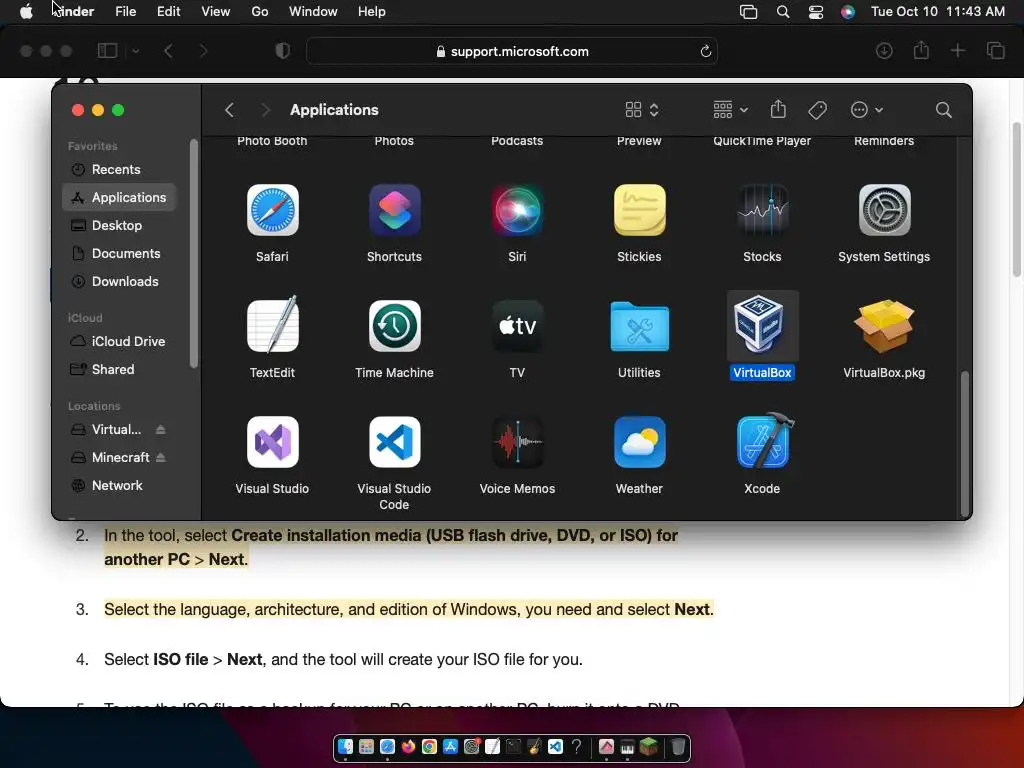Click the Safari address bar field
The width and height of the screenshot is (1024, 768).
click(511, 51)
